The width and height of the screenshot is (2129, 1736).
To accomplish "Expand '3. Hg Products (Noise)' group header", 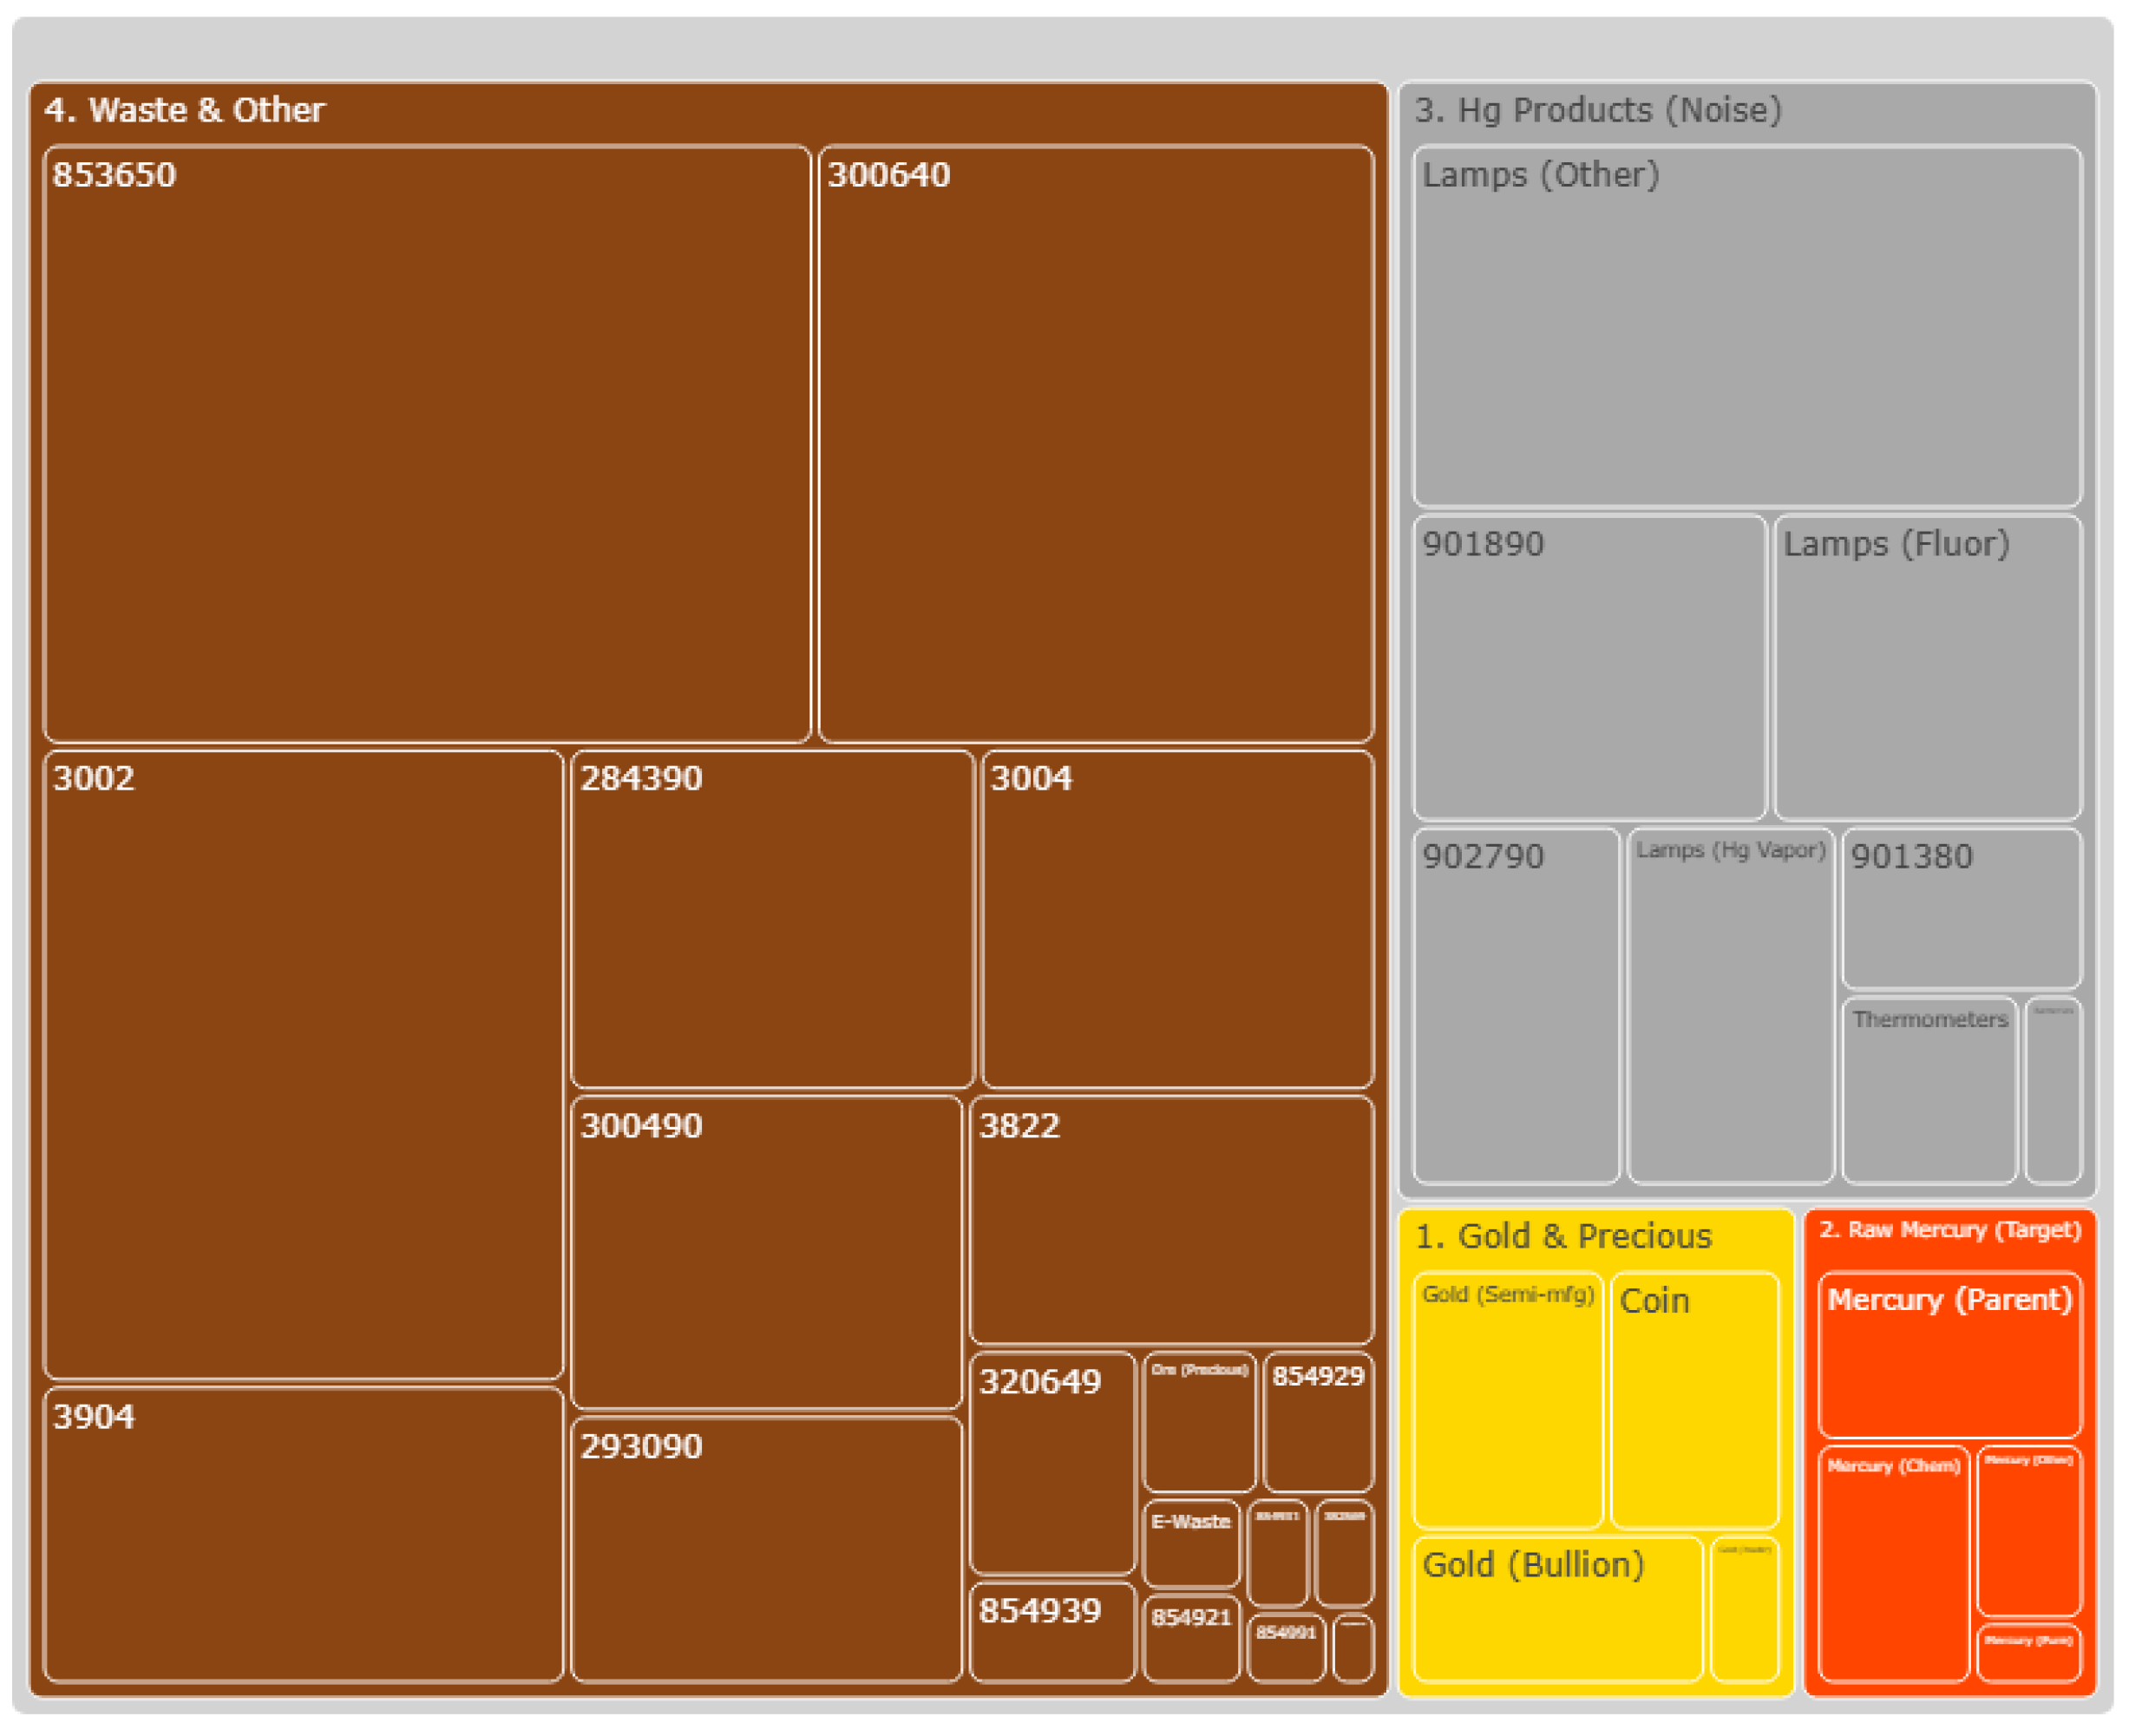I will pos(1597,110).
